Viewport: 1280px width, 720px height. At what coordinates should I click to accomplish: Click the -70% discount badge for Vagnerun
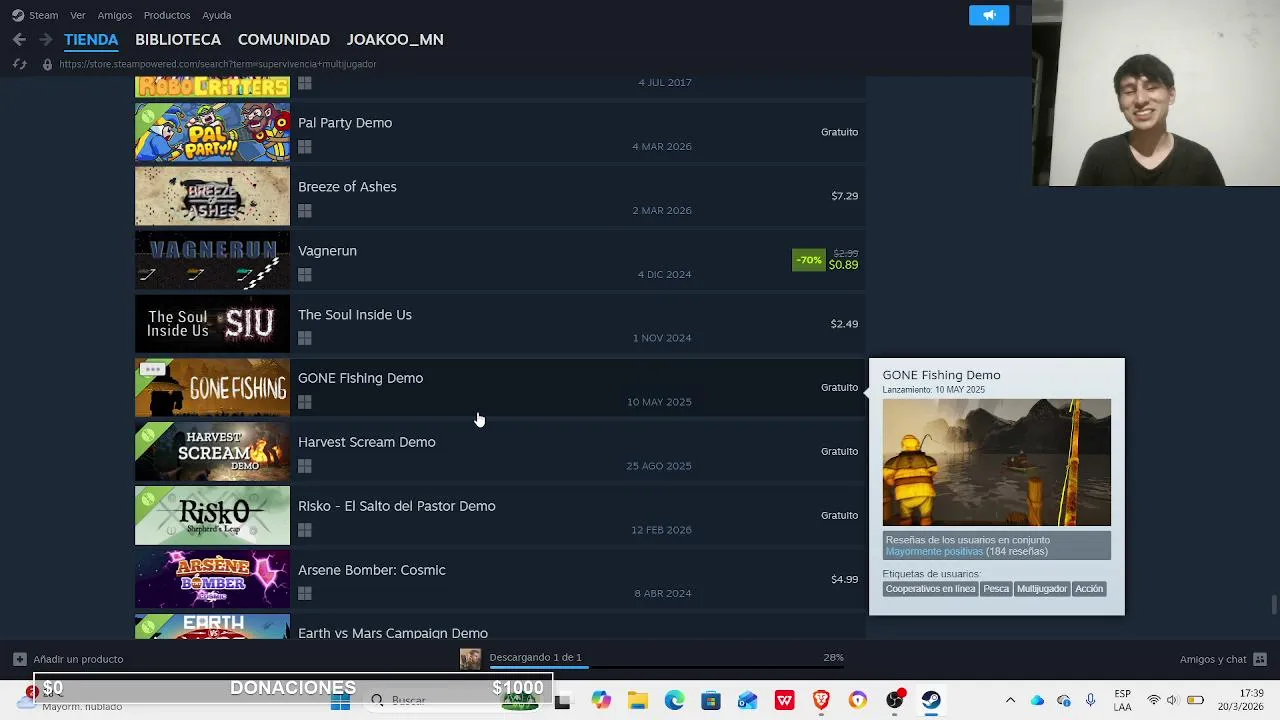point(808,260)
